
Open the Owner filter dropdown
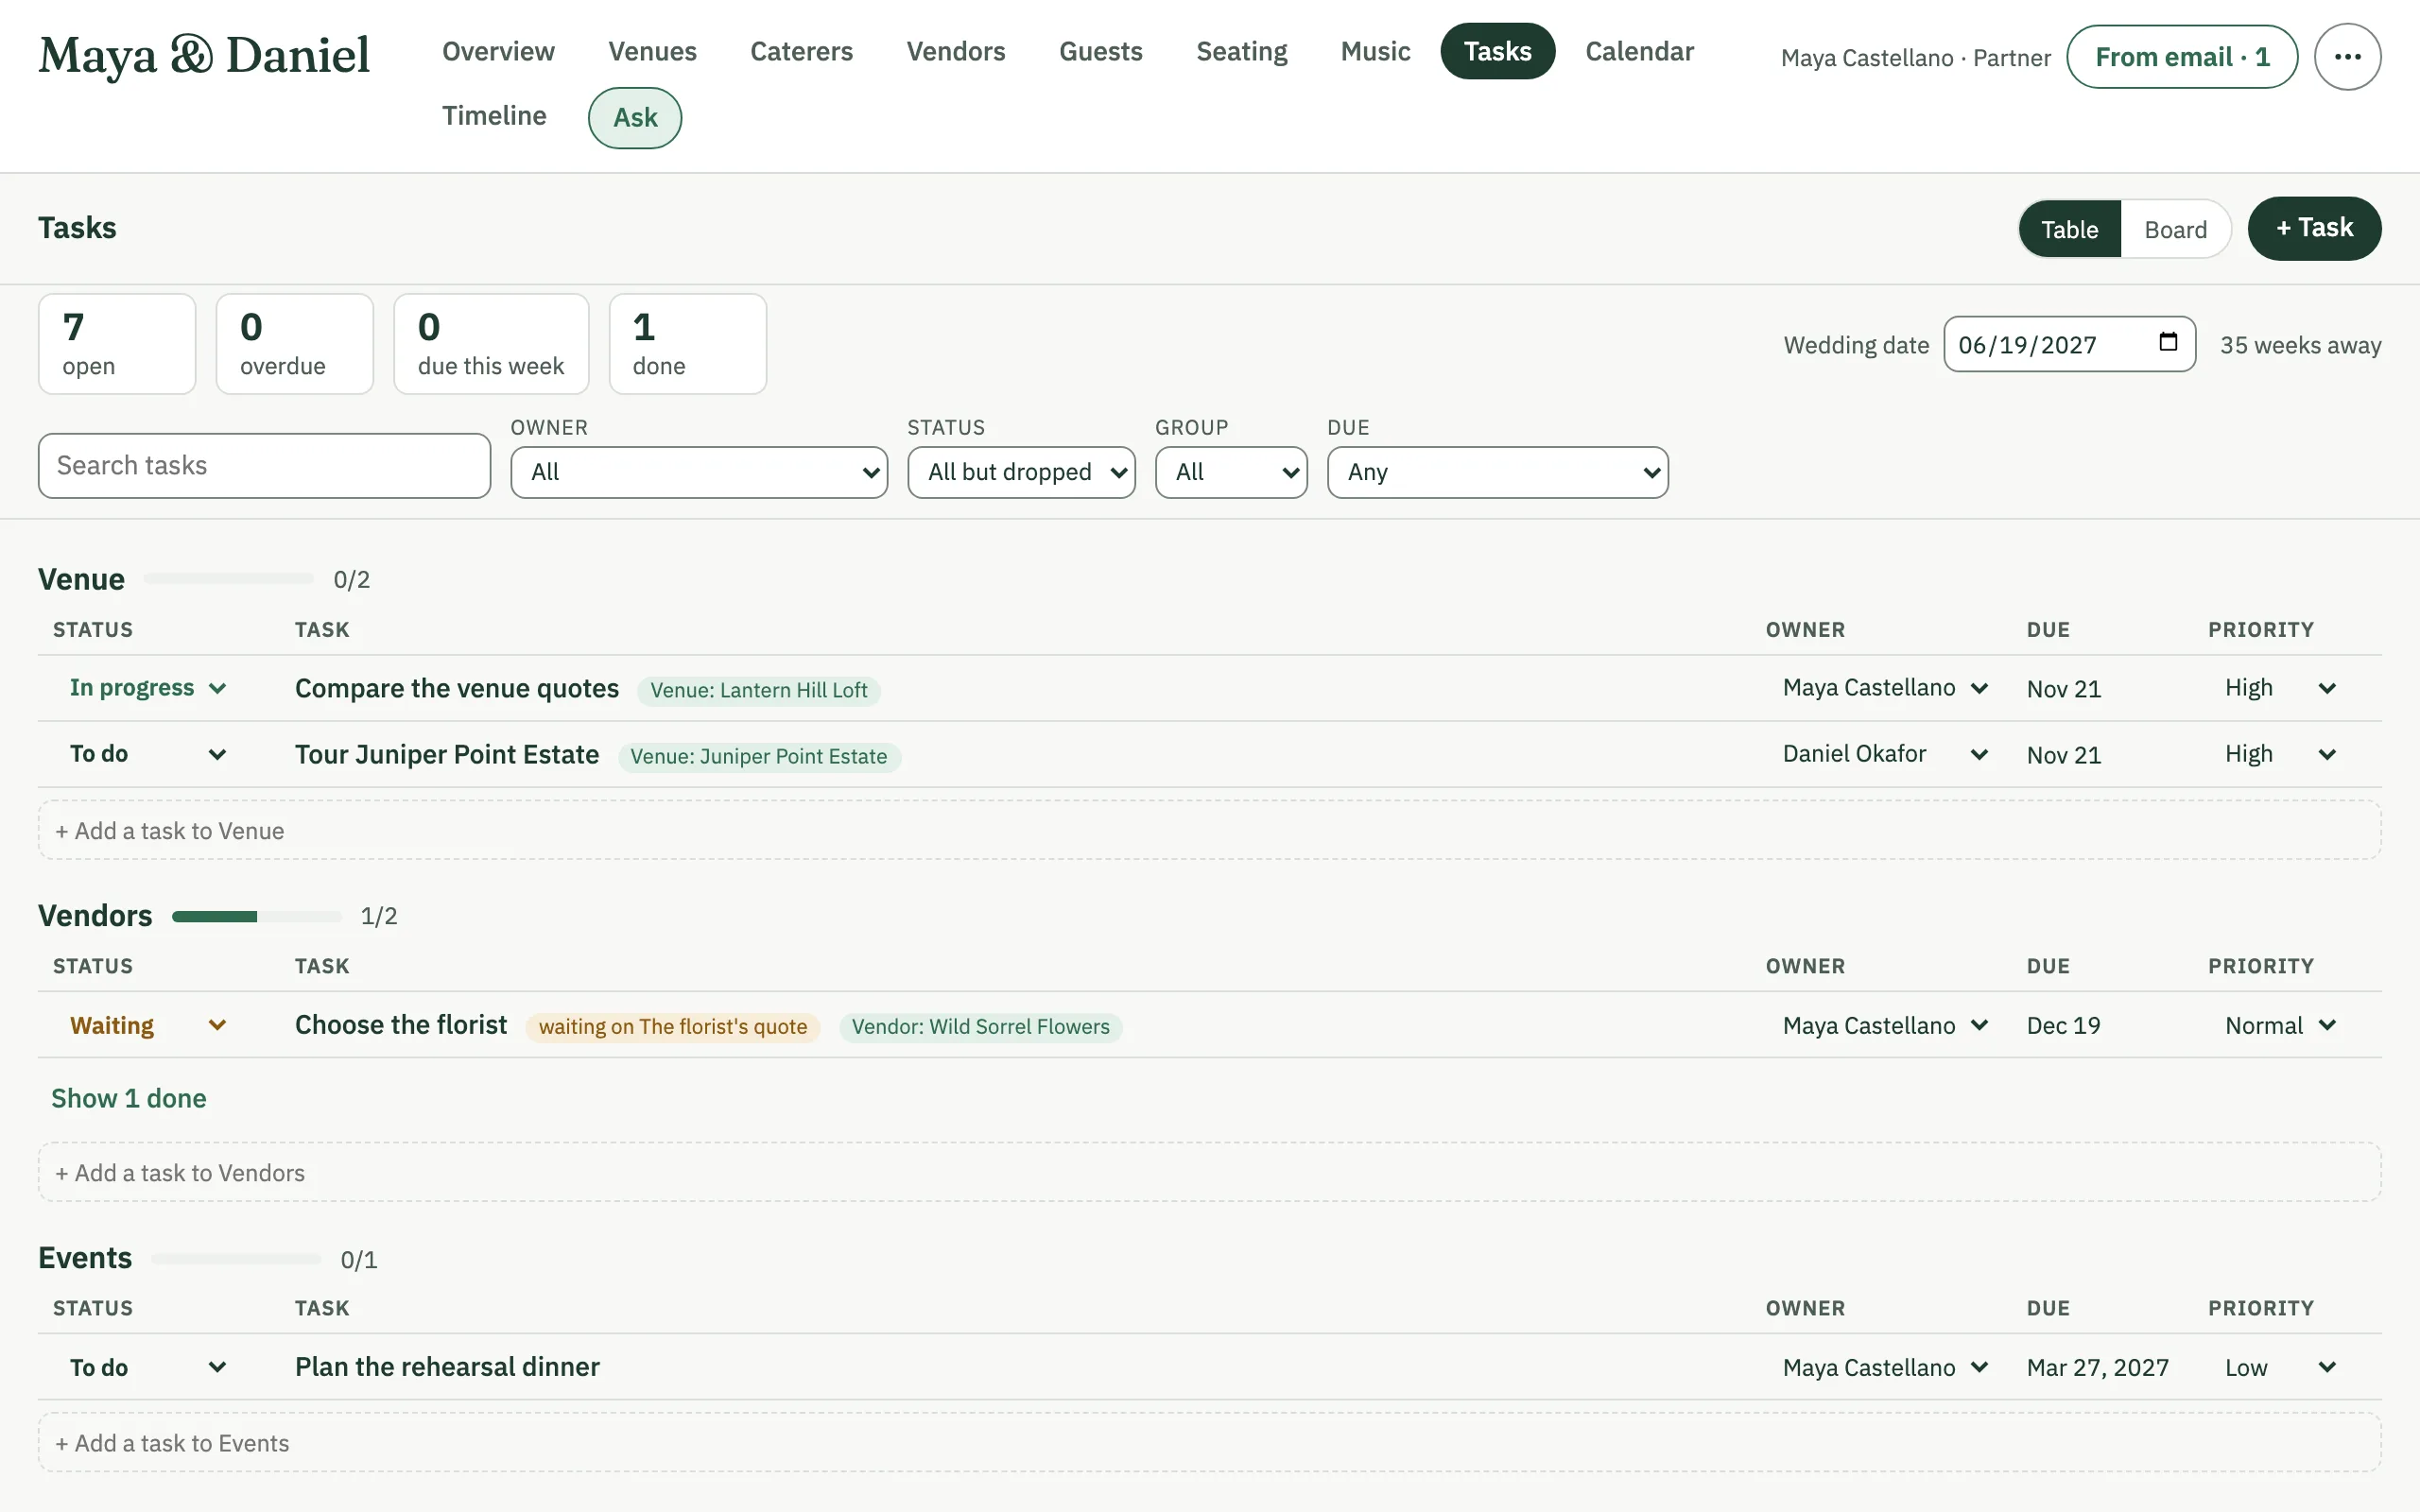coord(699,472)
